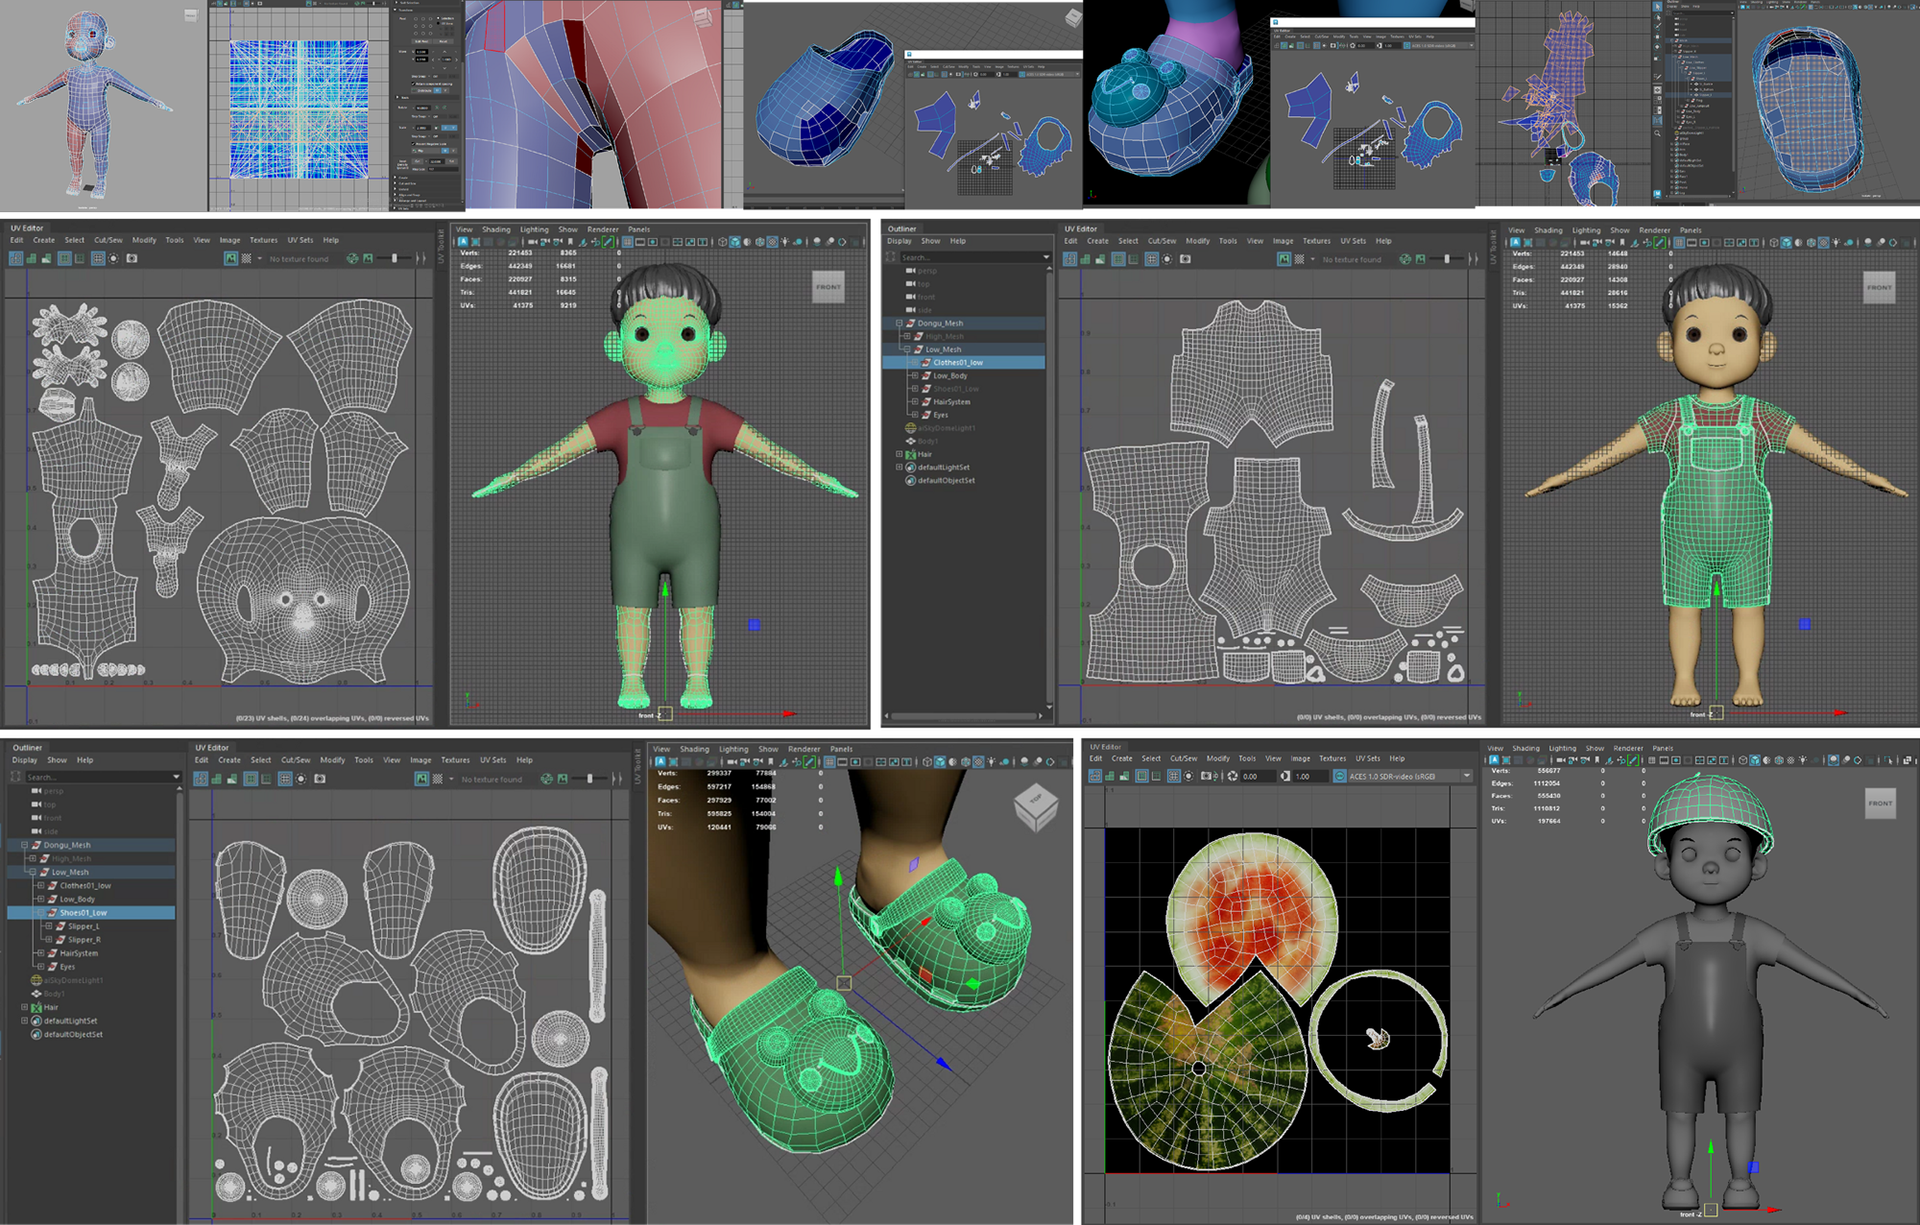Click aiSkyDomeLight1 icon in clothes Outliner

[910, 428]
